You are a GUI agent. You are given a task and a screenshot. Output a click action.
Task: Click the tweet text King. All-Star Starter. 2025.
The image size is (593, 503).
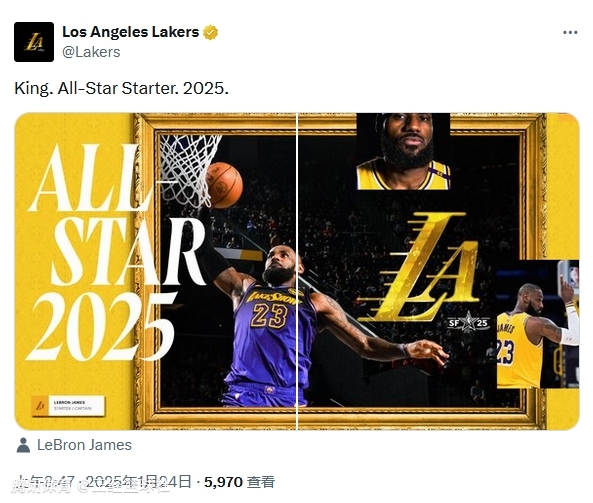click(121, 88)
